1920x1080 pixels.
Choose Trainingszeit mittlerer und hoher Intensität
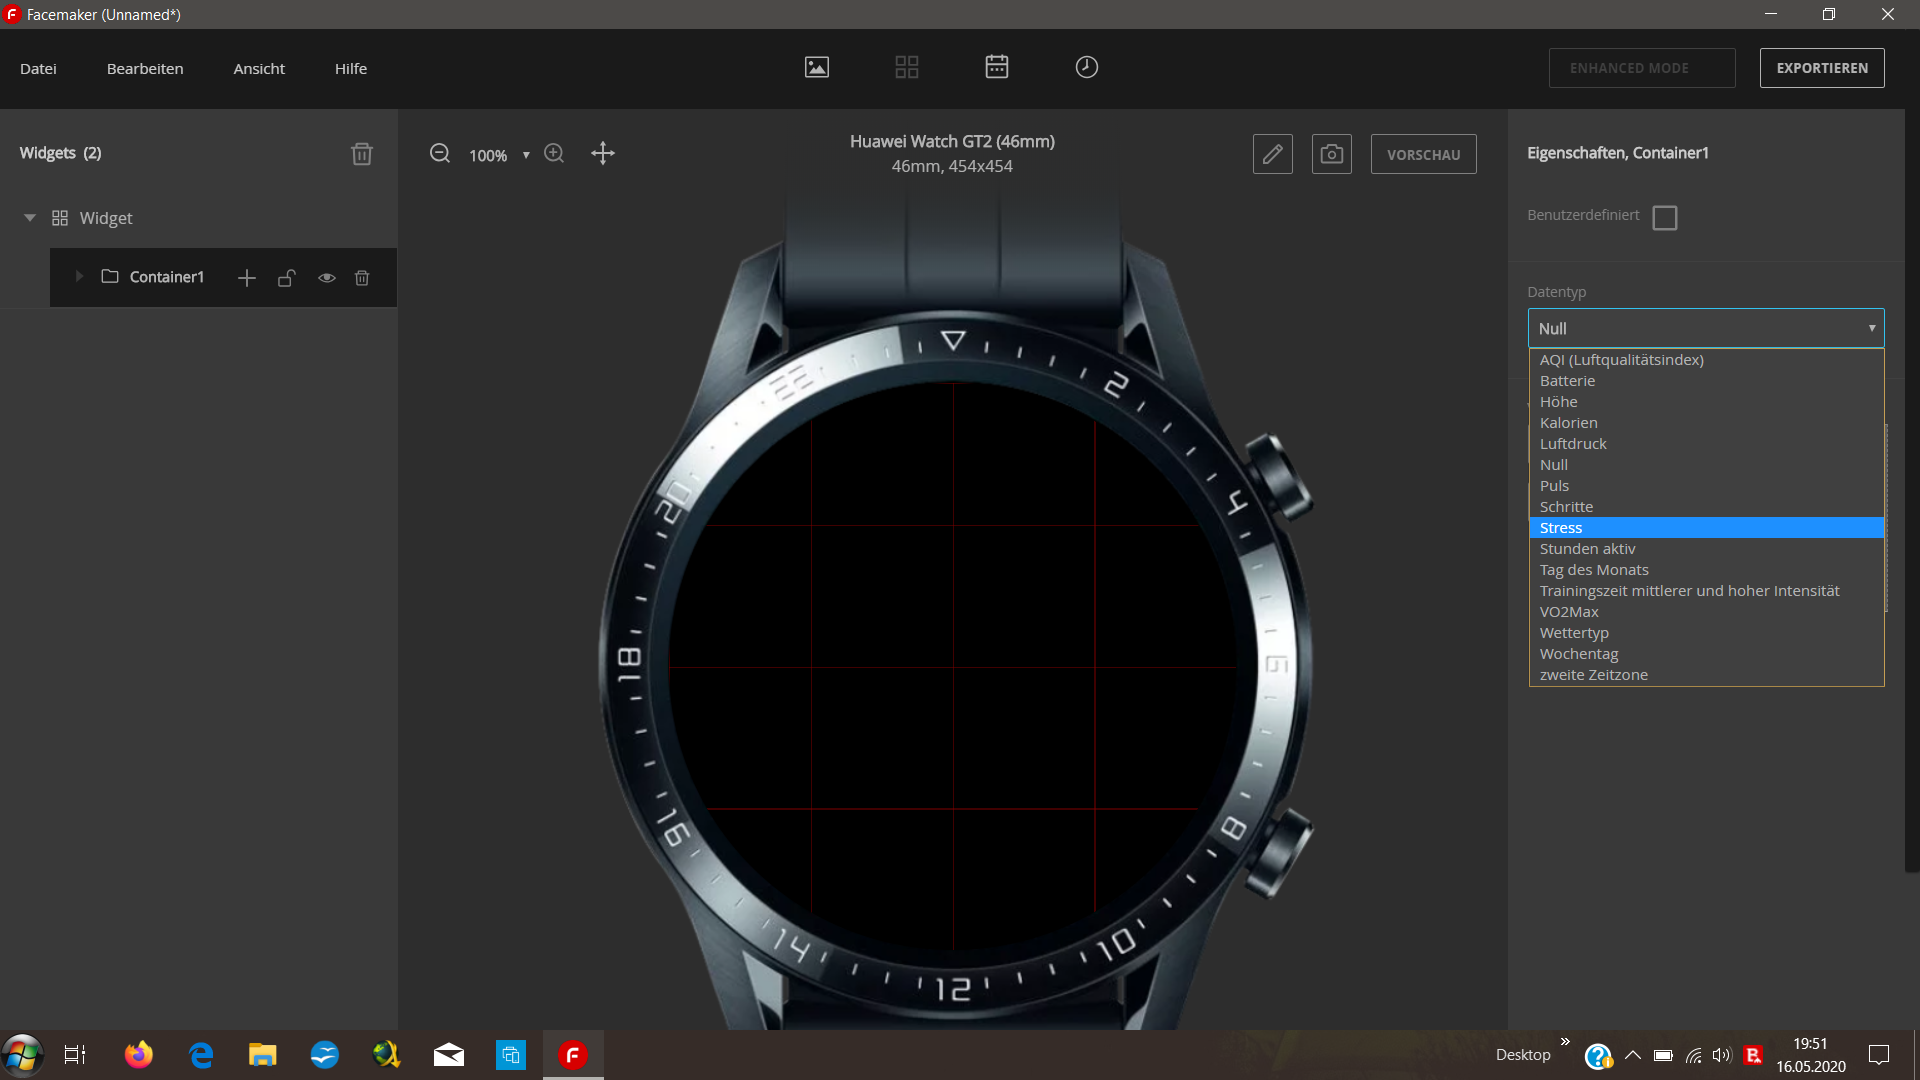tap(1706, 591)
